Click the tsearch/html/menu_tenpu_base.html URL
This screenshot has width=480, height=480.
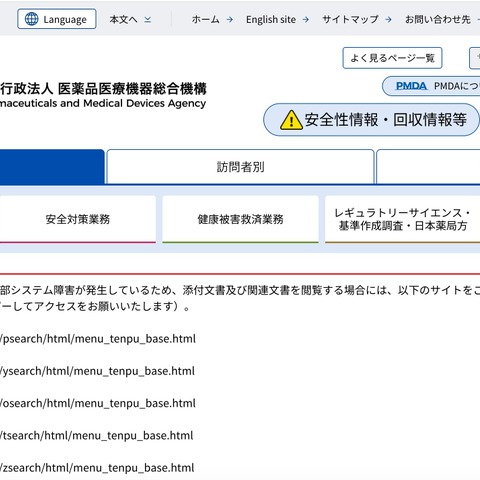click(97, 436)
